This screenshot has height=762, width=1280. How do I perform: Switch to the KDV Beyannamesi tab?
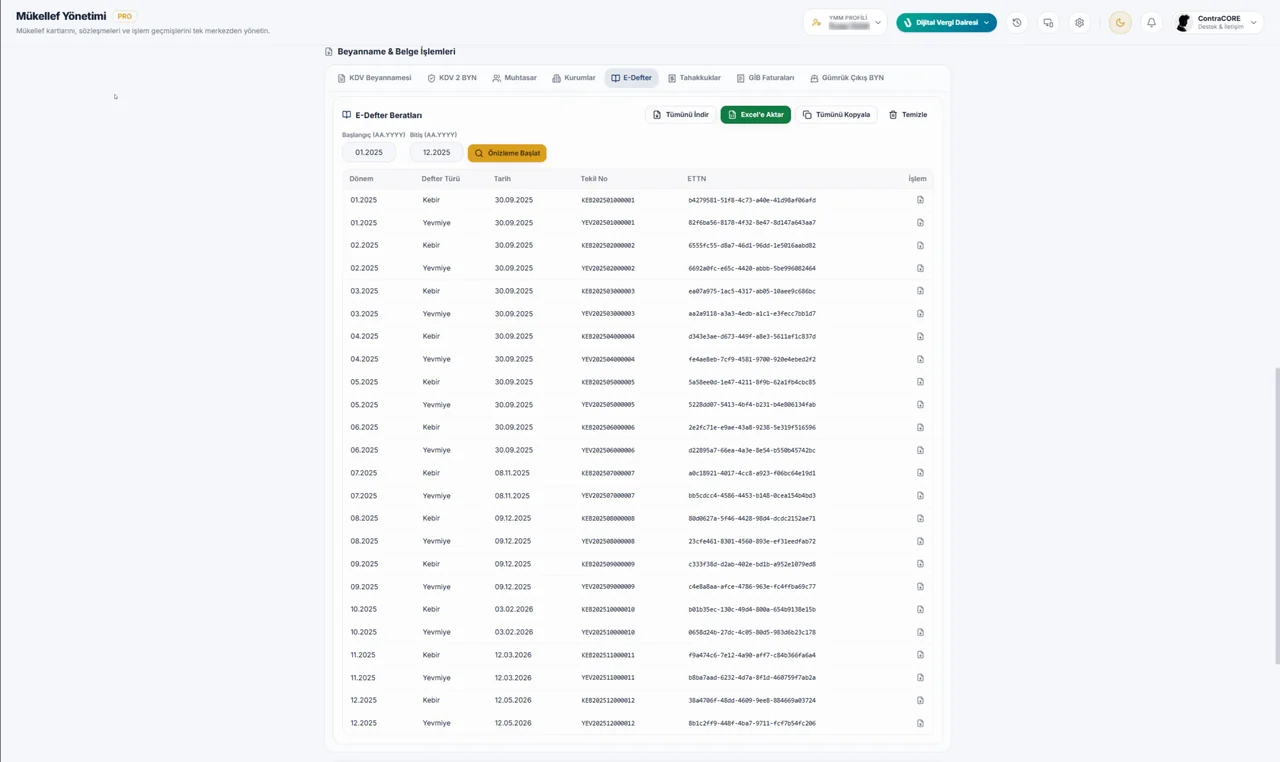tap(374, 78)
